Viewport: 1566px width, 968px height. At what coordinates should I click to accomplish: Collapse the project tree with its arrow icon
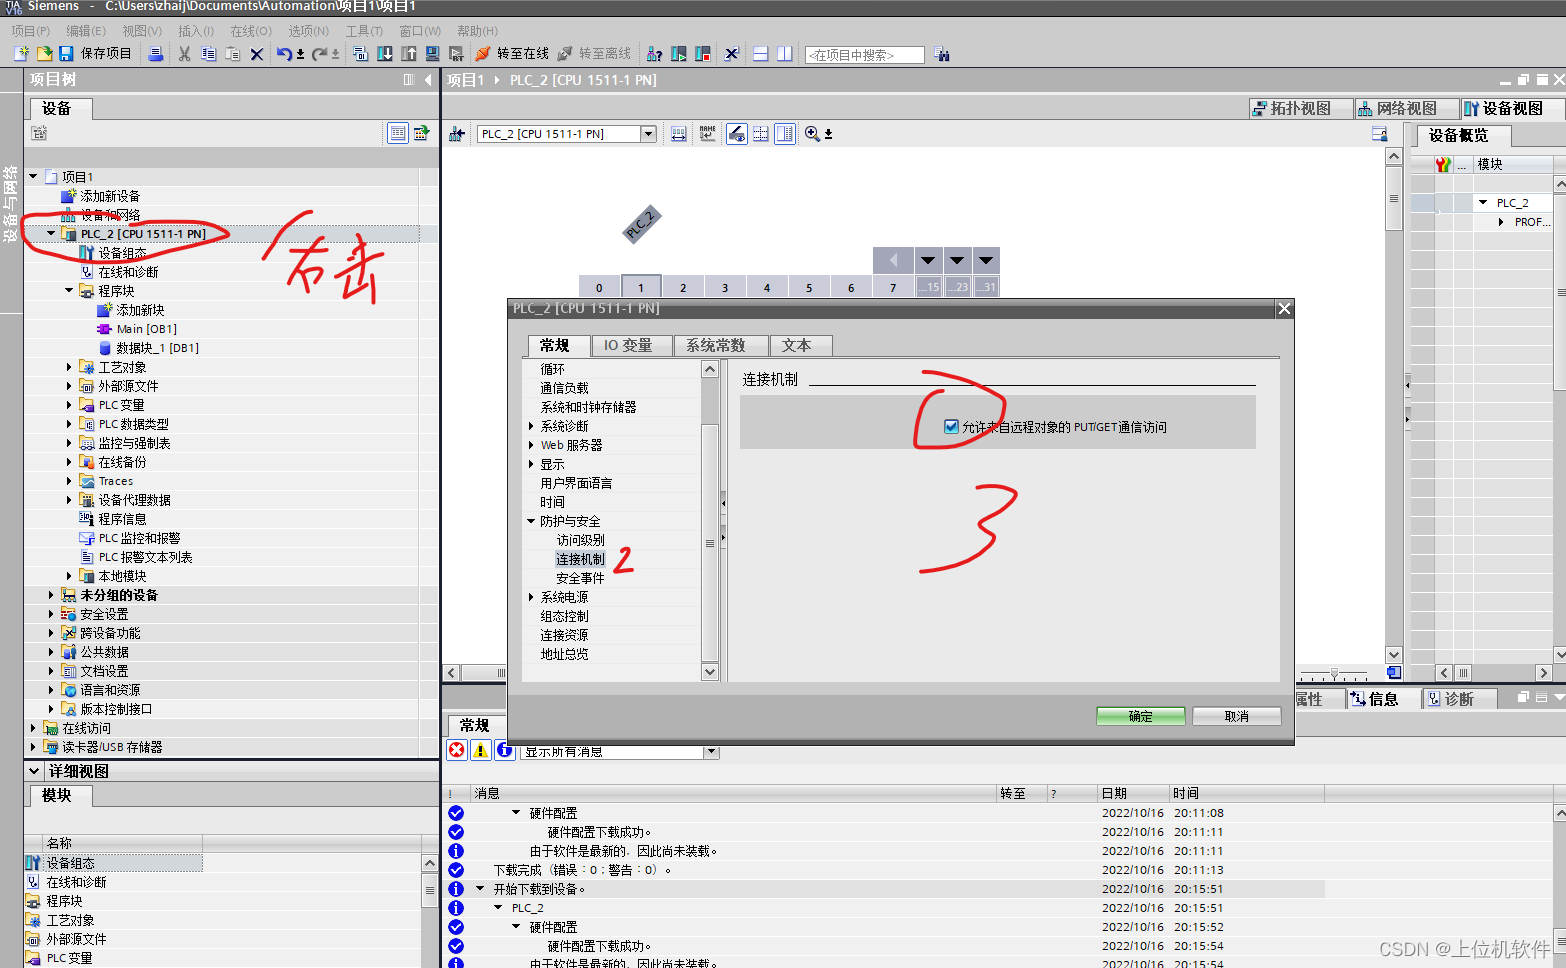428,80
